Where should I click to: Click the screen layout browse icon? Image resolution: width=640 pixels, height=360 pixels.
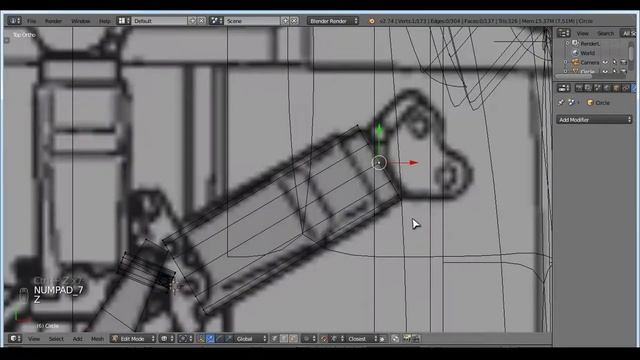pyautogui.click(x=124, y=20)
